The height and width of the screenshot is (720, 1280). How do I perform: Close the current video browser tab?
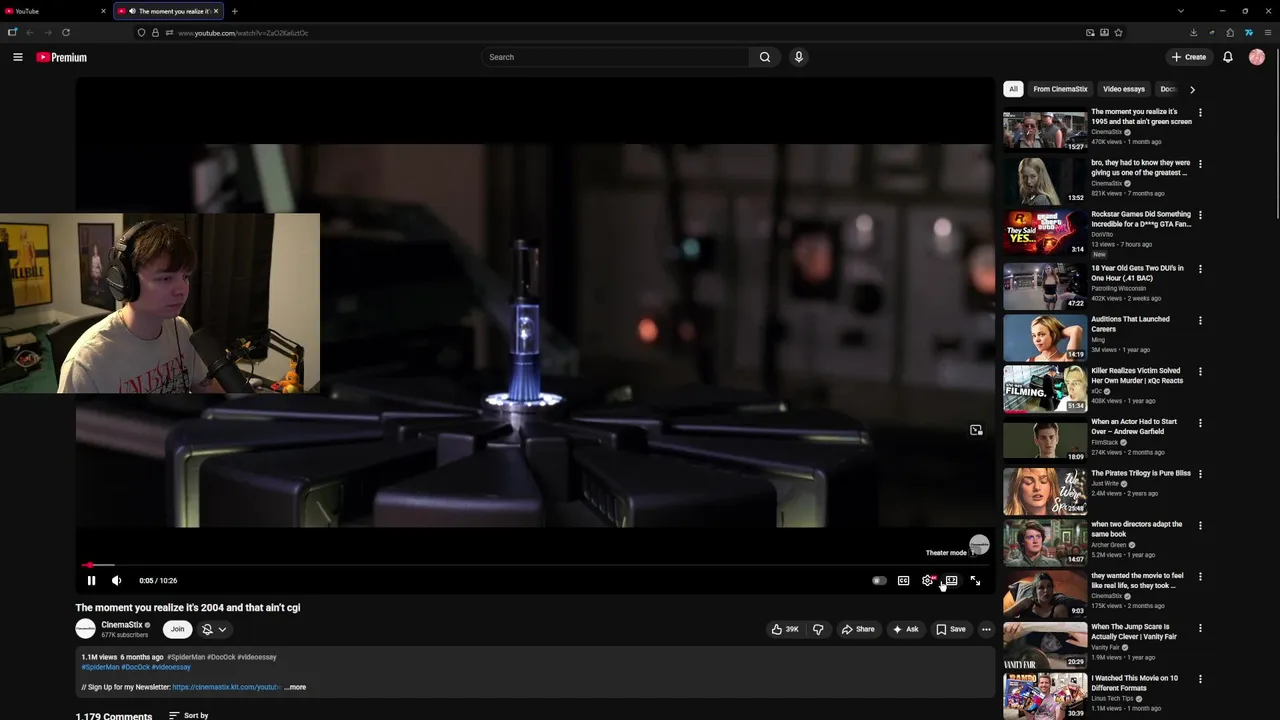click(x=215, y=11)
